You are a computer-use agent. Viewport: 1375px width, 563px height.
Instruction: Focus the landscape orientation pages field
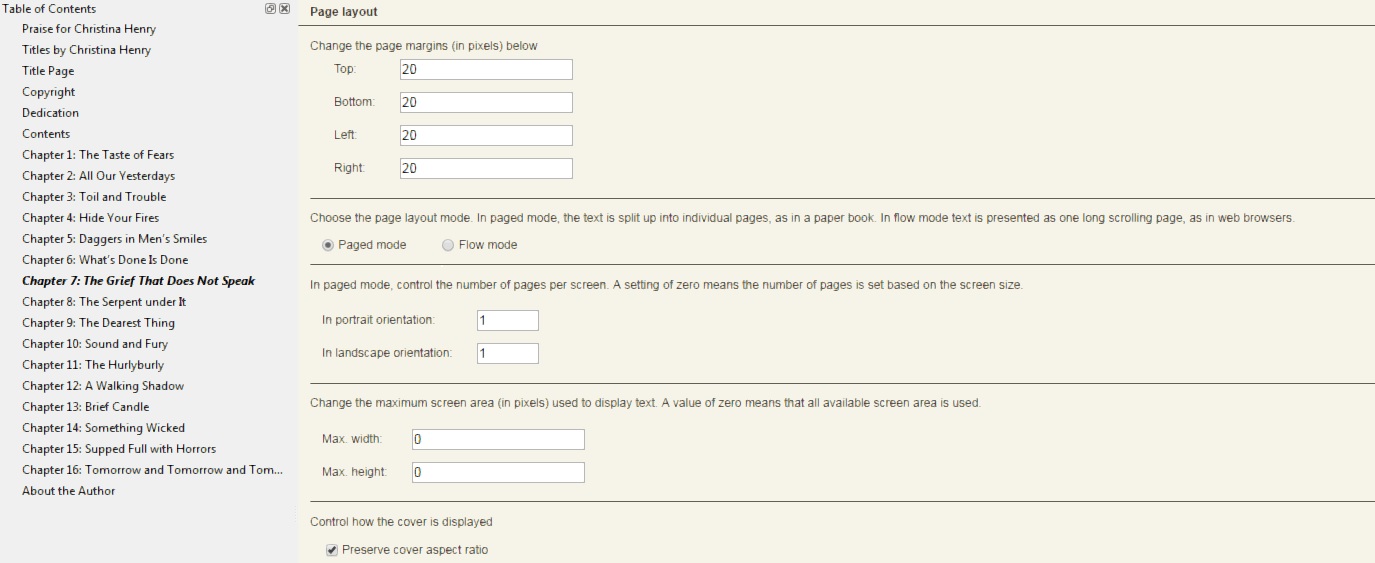(507, 353)
